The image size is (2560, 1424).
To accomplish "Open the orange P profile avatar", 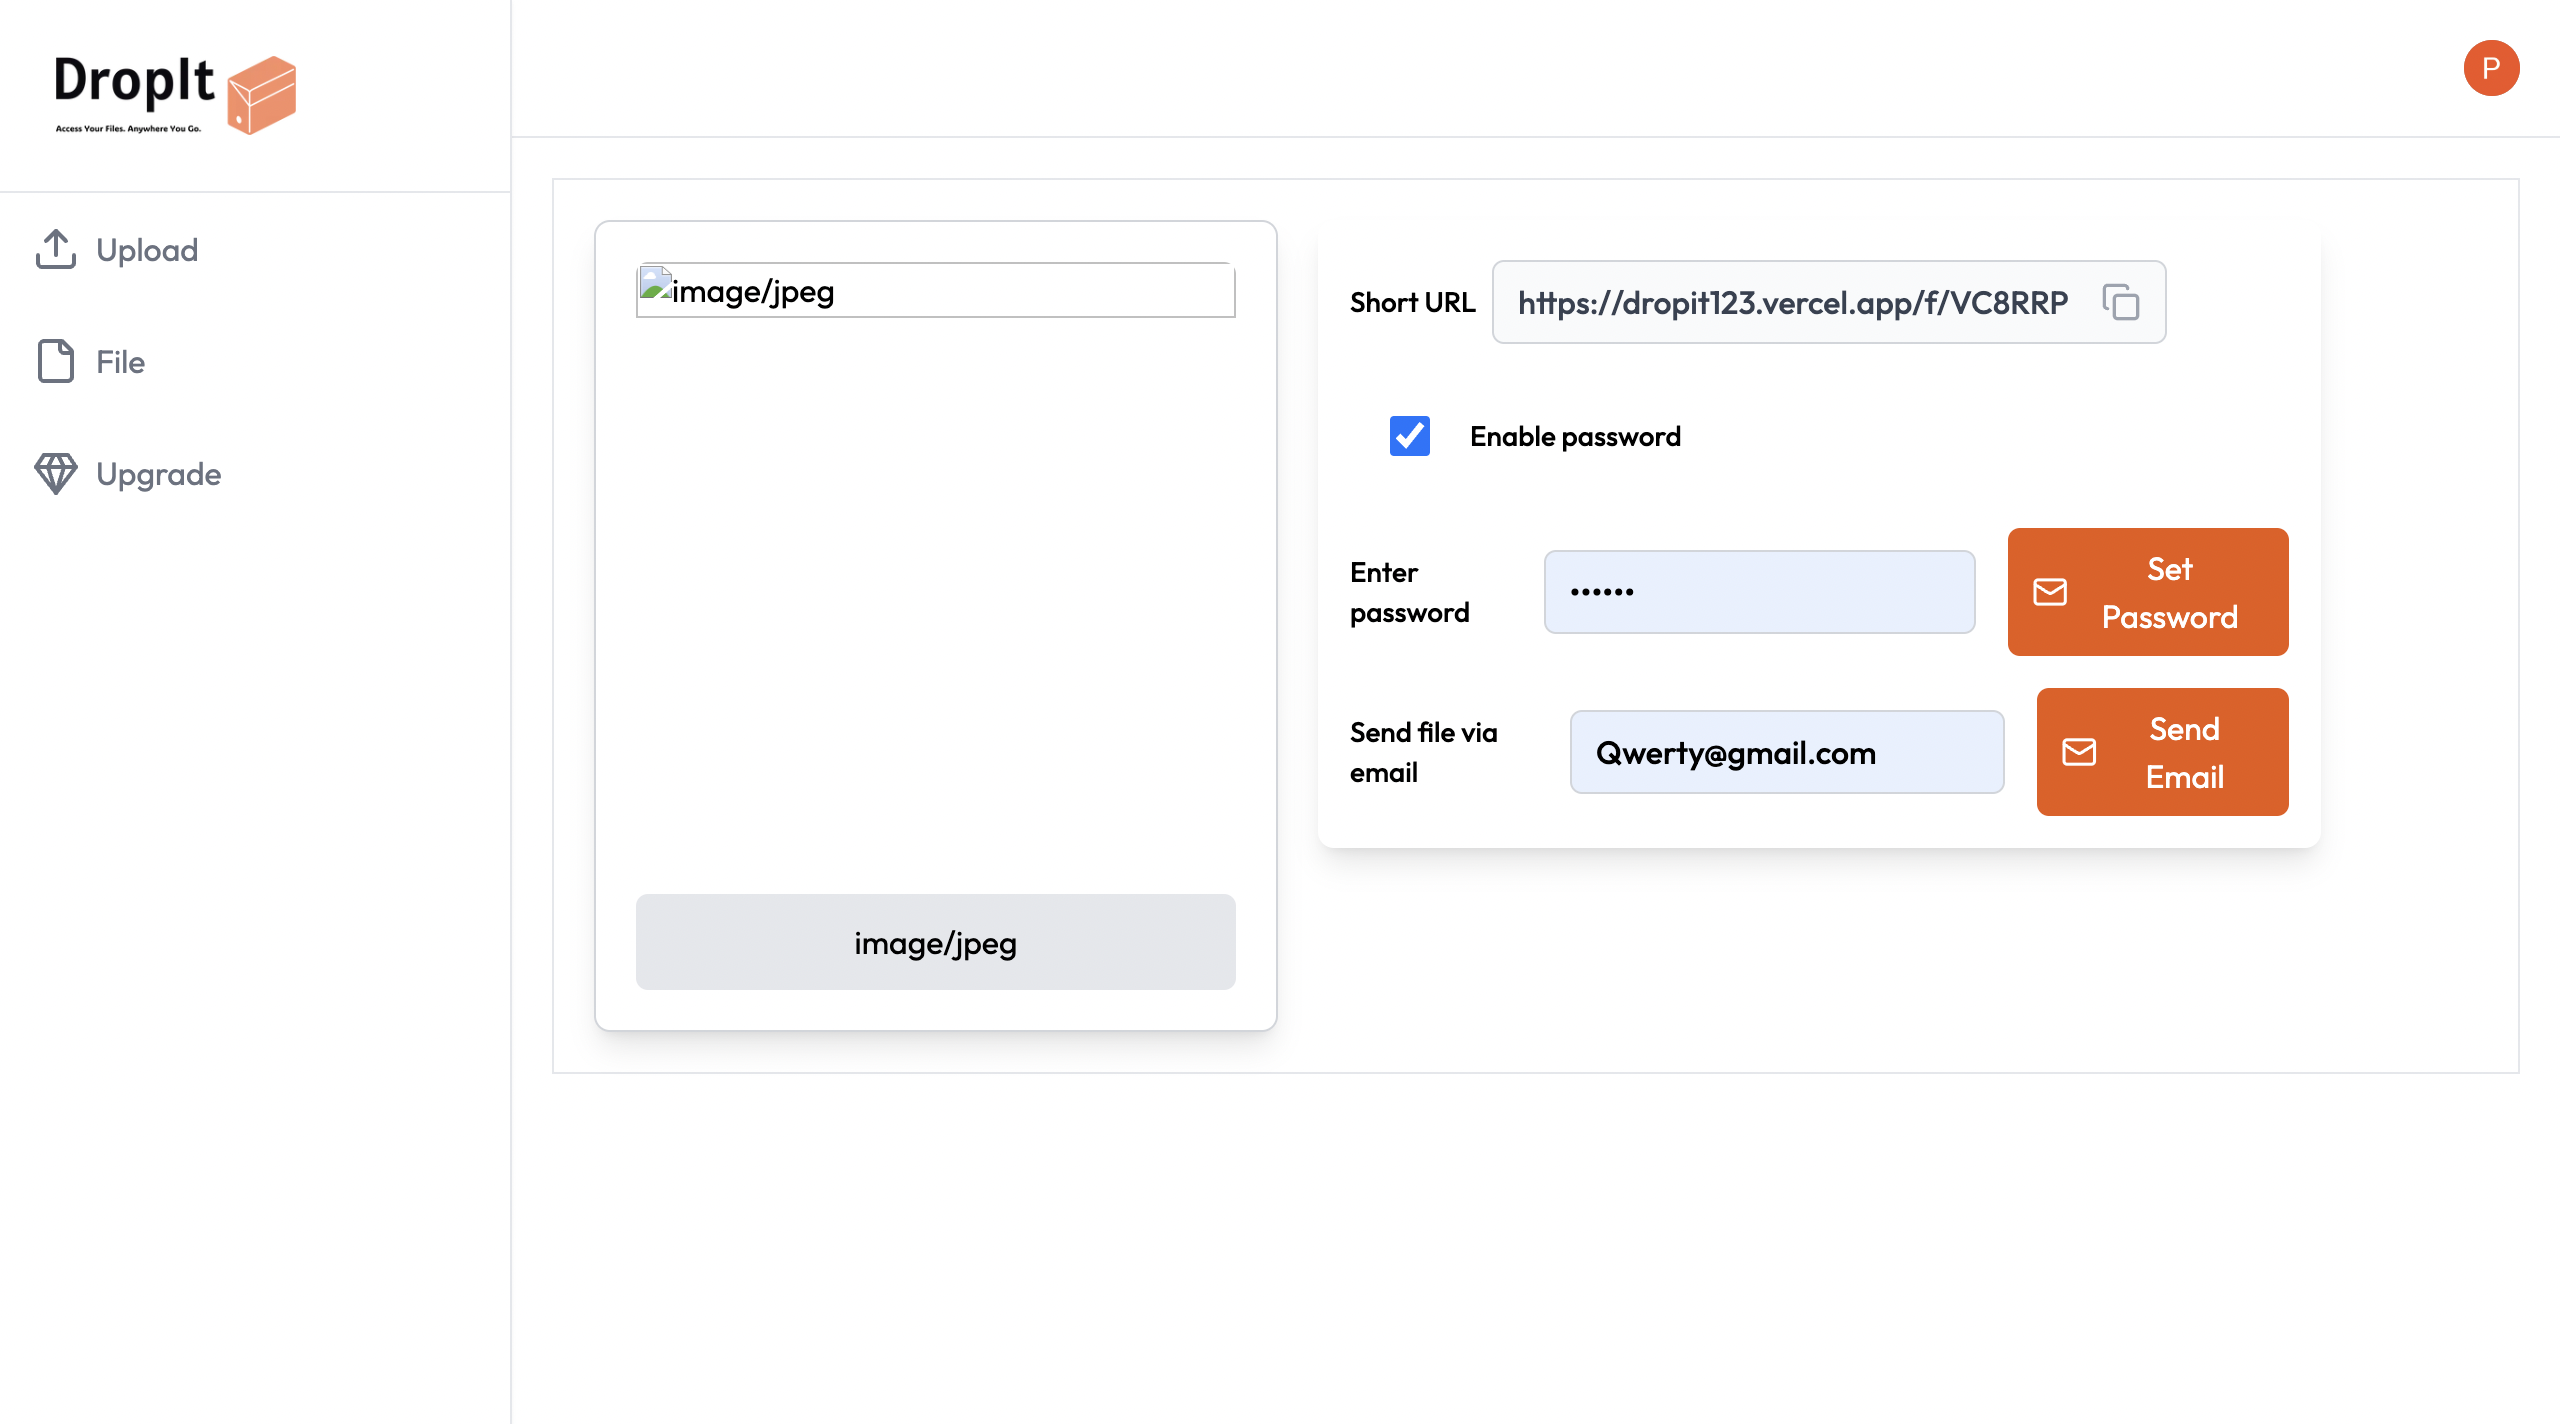I will (x=2491, y=68).
